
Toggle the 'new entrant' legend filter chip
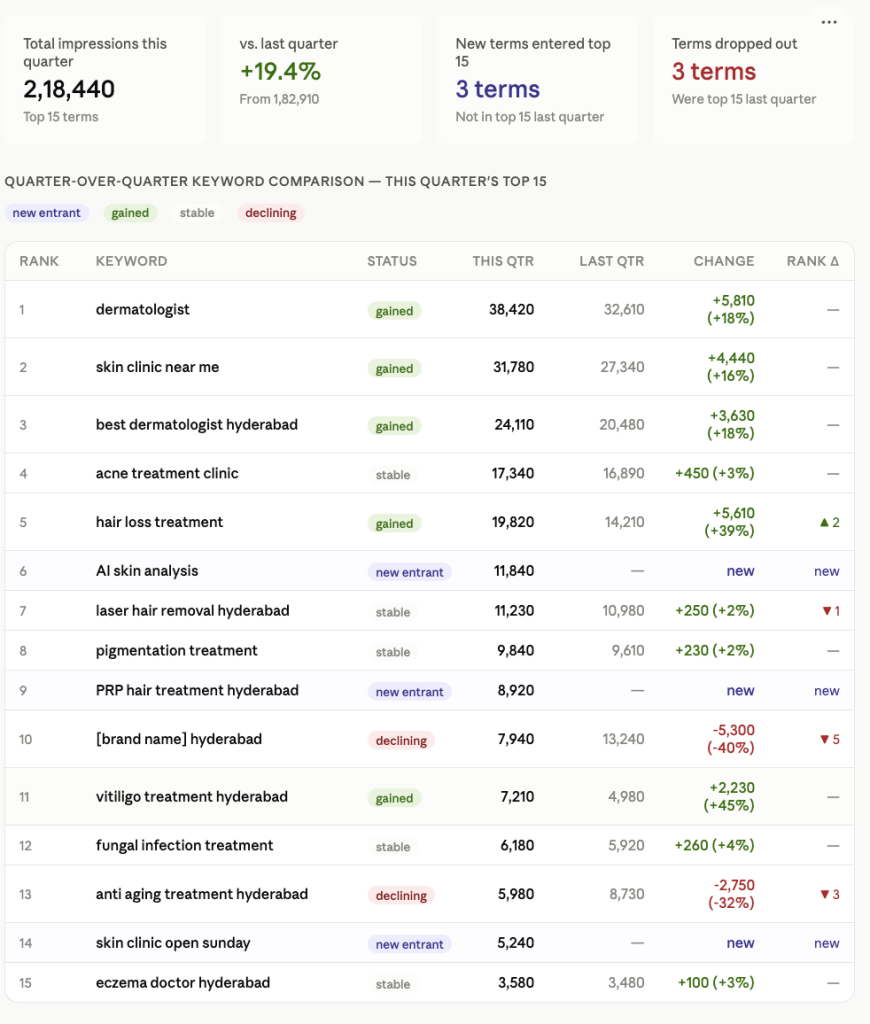point(46,213)
